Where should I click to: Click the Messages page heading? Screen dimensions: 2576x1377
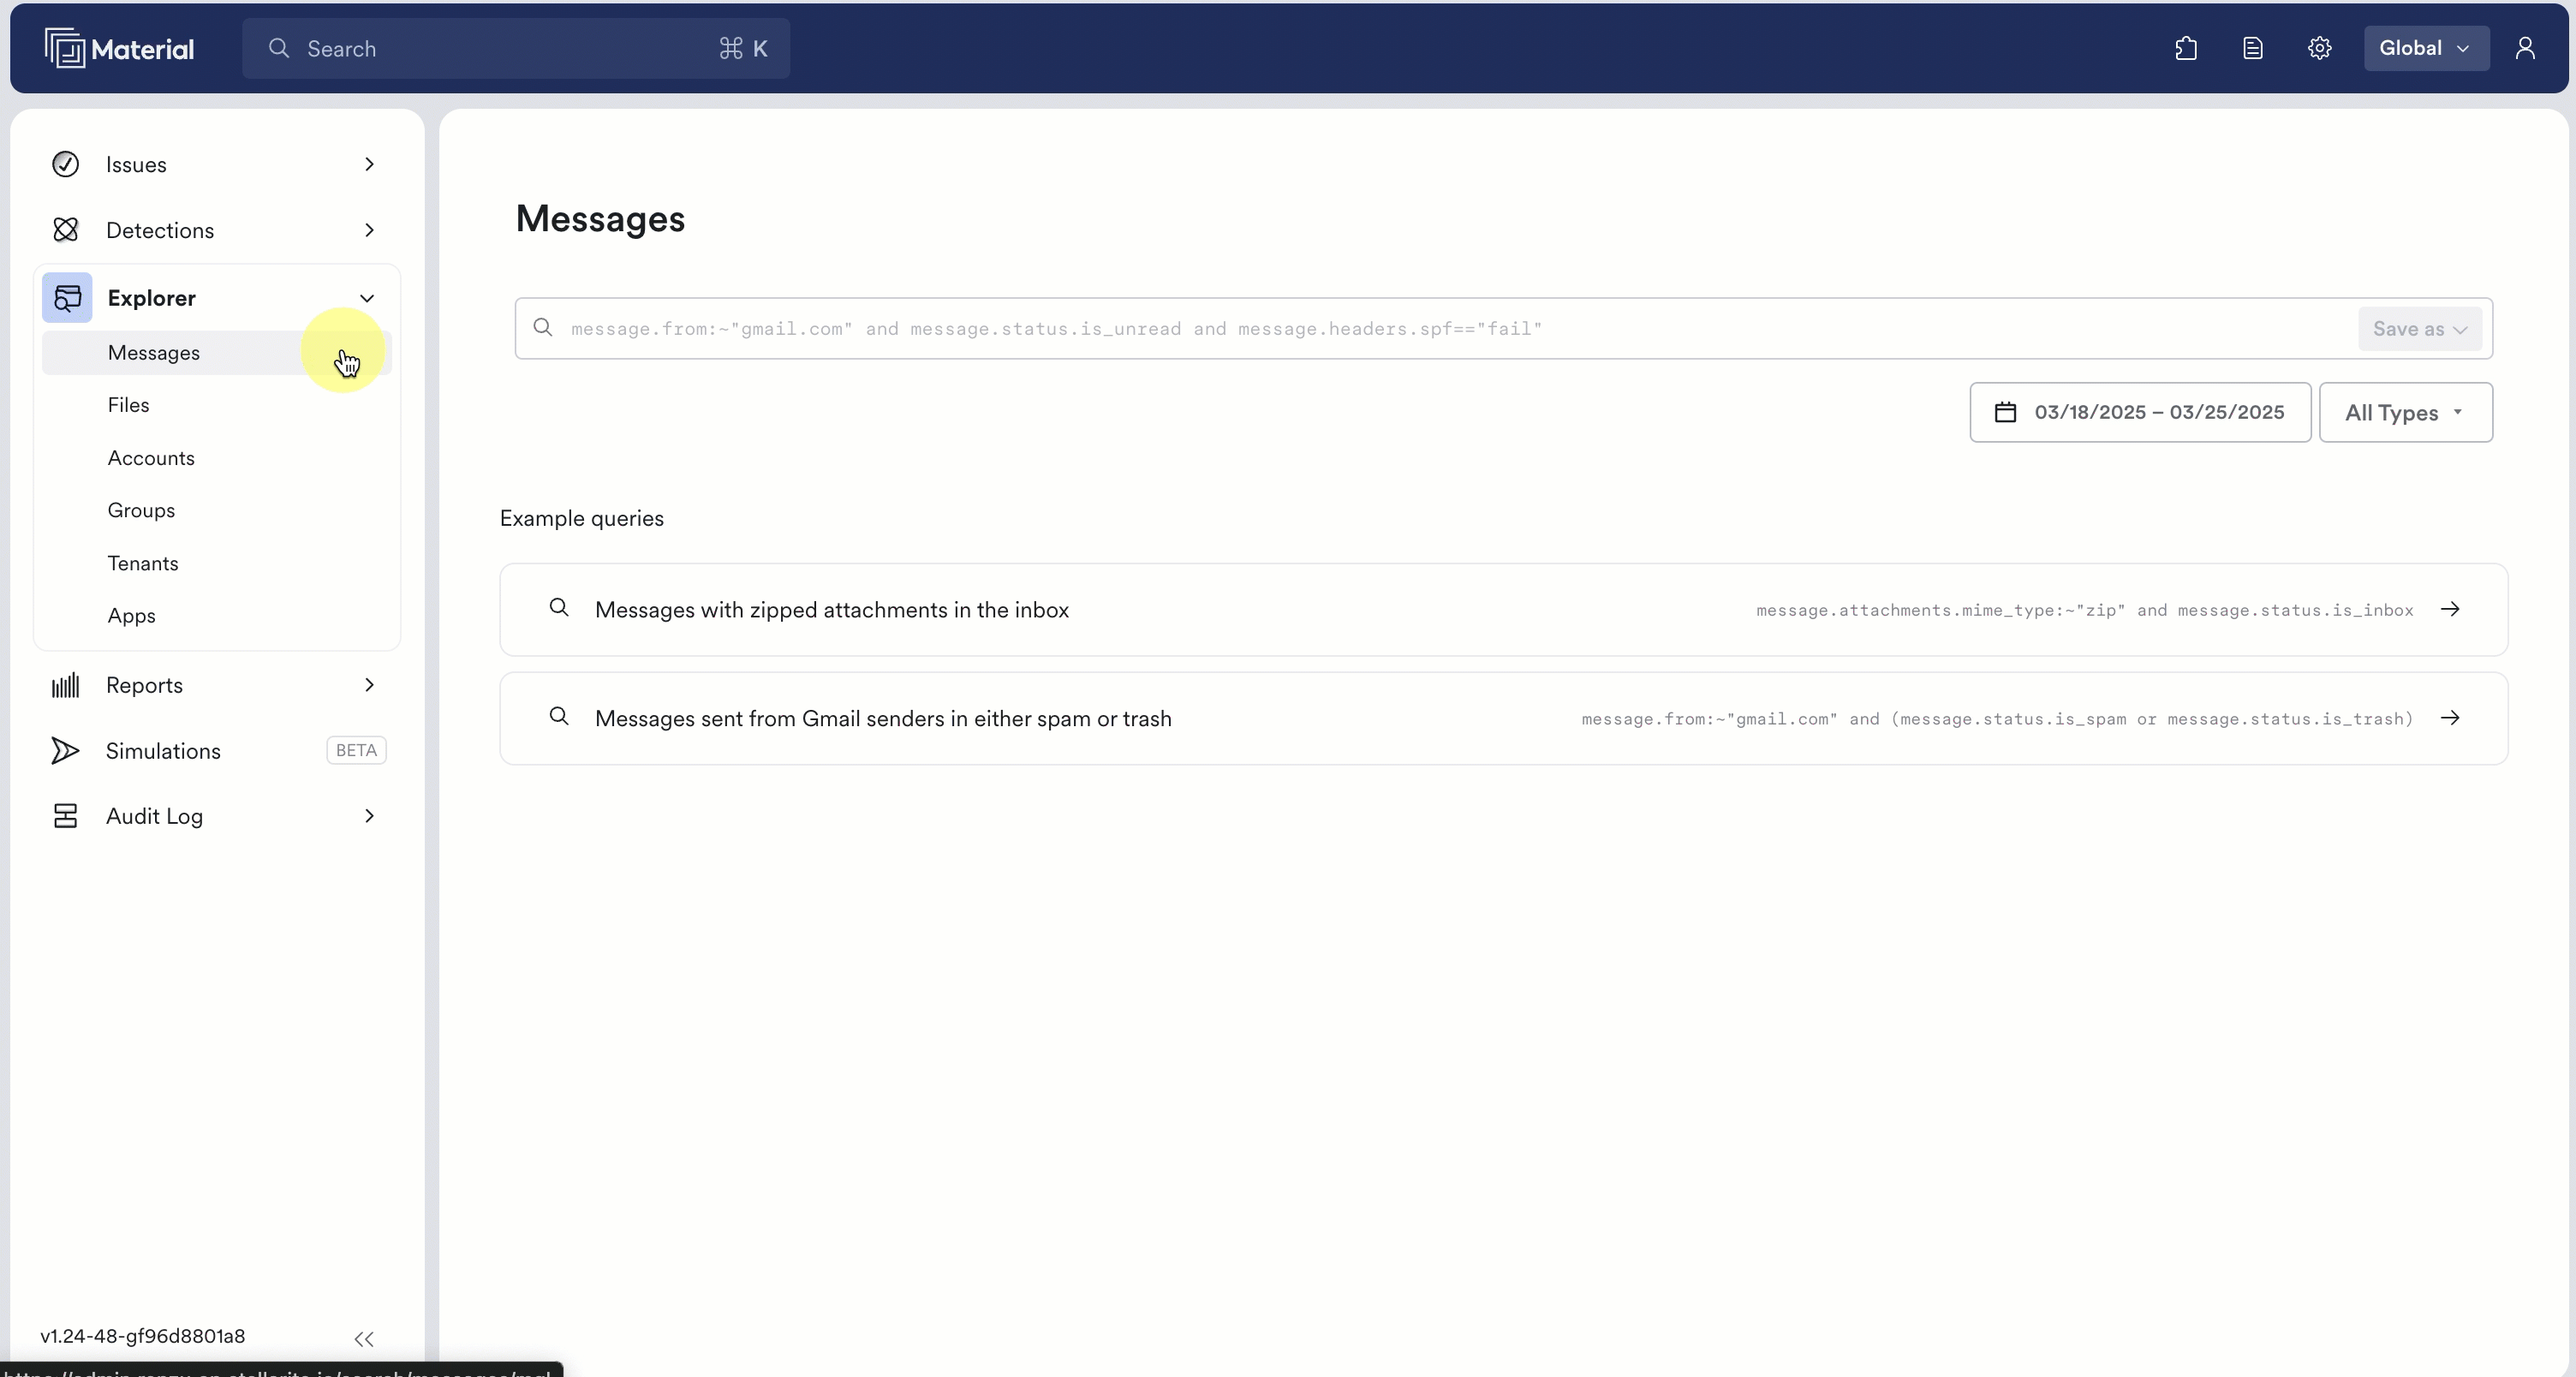[600, 218]
